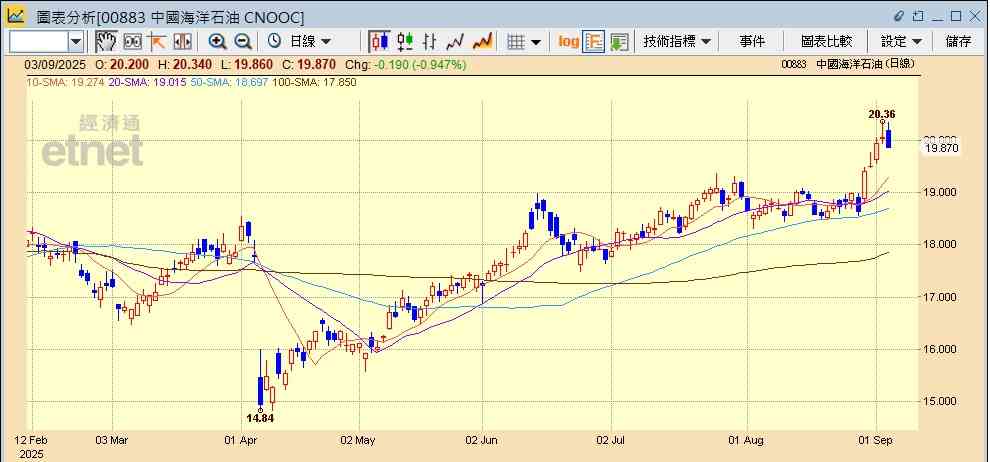The image size is (990, 462).
Task: Open 圖表比較 chart comparison
Action: tap(826, 42)
